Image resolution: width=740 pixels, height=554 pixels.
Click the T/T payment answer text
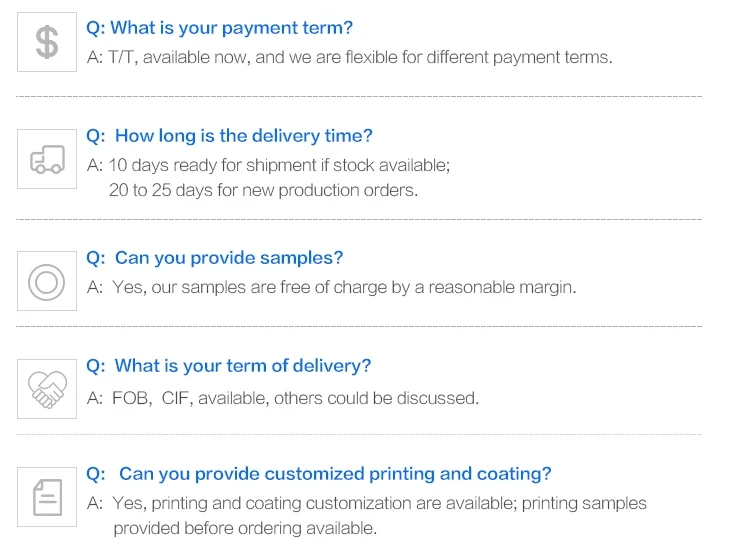(x=349, y=57)
